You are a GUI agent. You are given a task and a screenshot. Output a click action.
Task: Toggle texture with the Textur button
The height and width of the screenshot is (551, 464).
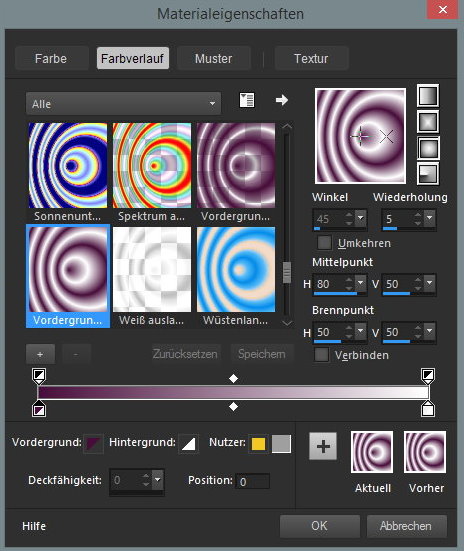tap(311, 58)
